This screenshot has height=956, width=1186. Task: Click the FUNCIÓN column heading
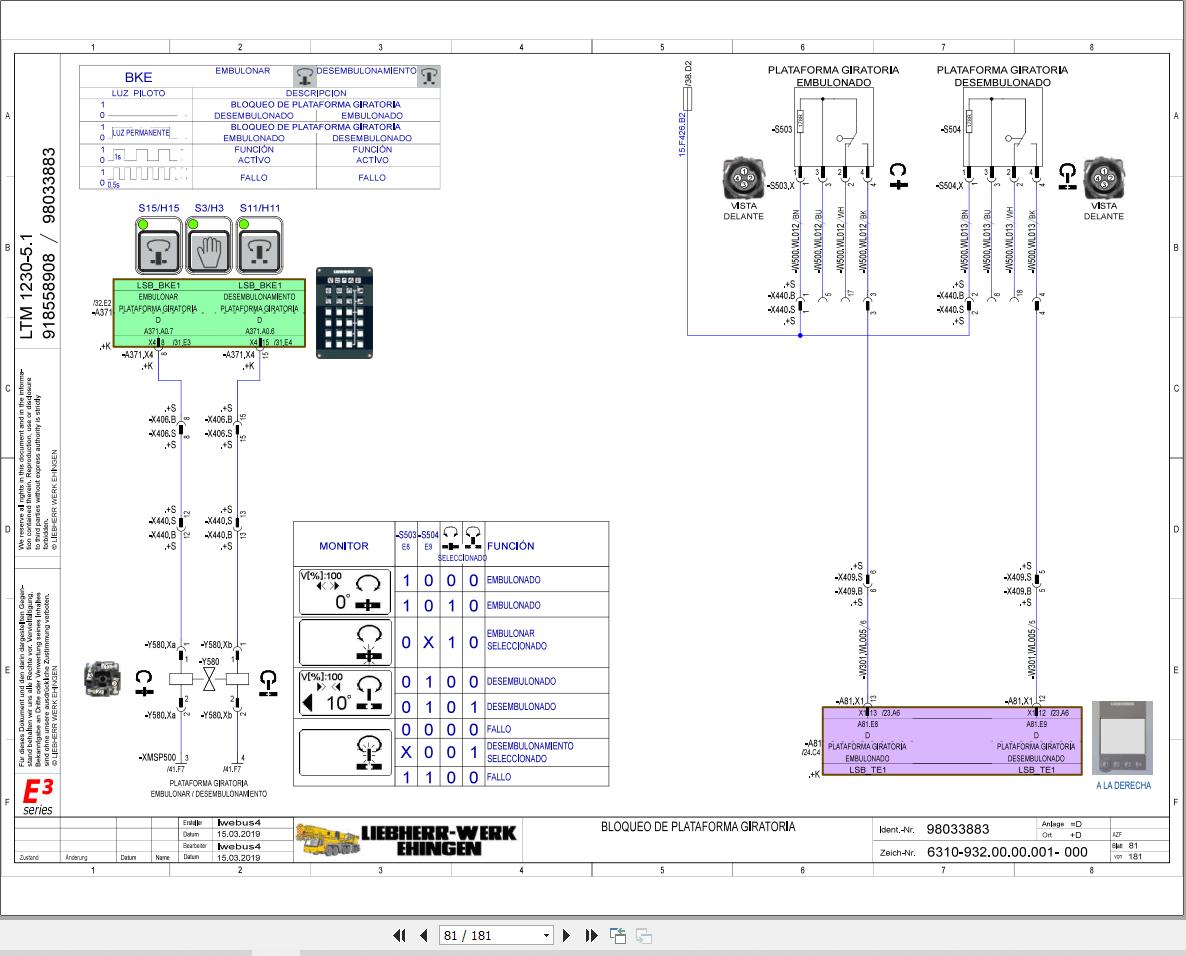511,545
